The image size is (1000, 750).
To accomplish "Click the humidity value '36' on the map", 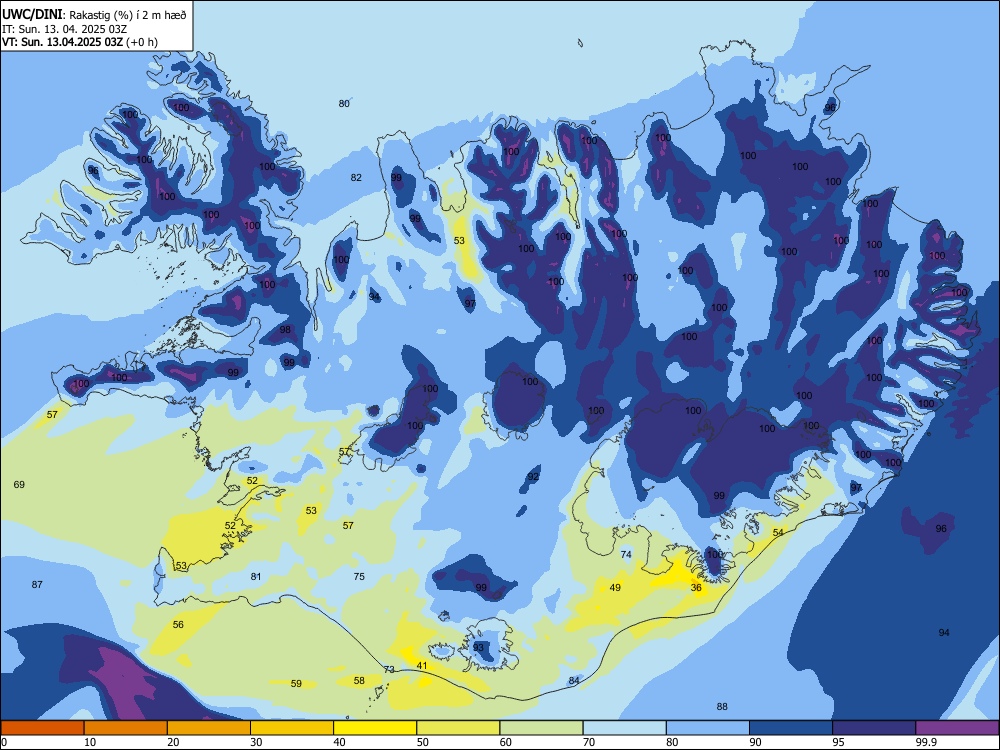I will click(x=696, y=587).
